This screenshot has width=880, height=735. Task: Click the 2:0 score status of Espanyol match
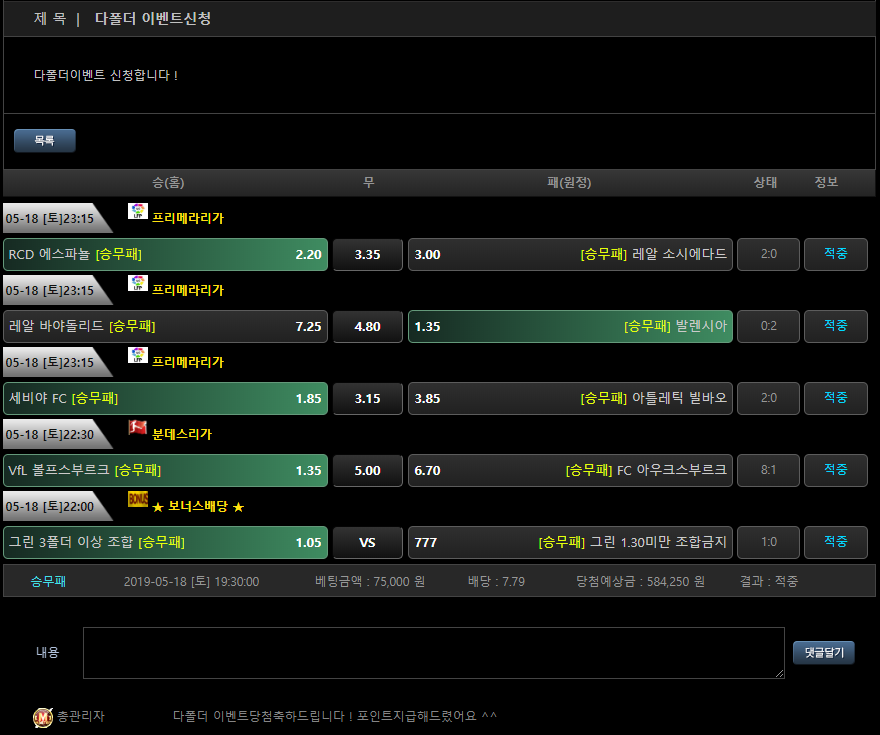(x=768, y=255)
